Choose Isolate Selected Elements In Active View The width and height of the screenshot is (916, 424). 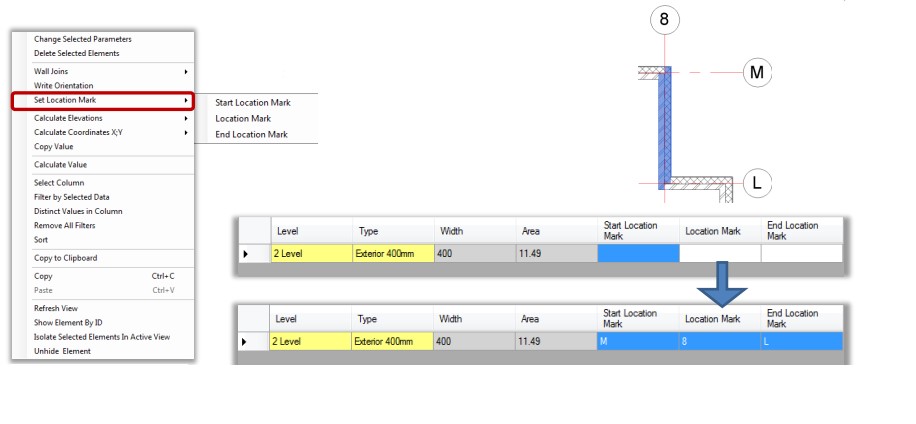101,337
